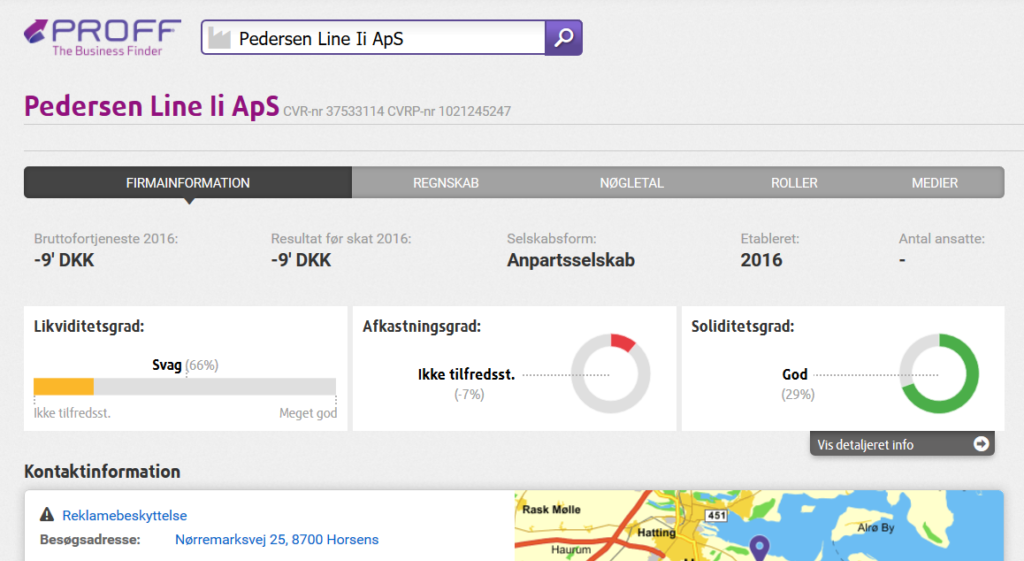Click the Horsens map thumbnail
The image size is (1024, 561).
point(759,526)
